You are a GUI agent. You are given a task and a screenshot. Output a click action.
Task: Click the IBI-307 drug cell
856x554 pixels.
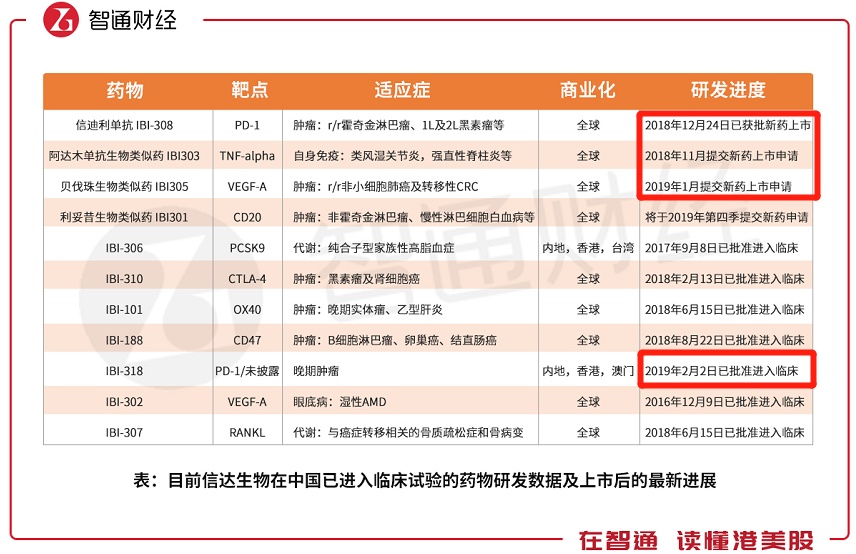pos(124,433)
